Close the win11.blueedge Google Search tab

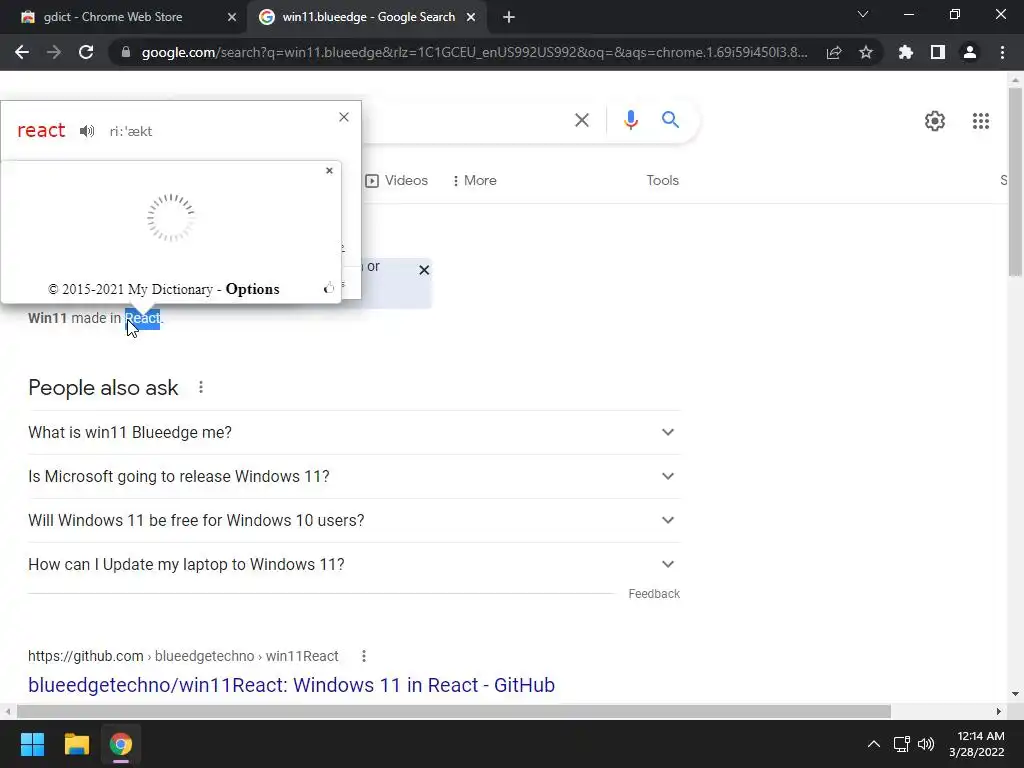(x=471, y=18)
